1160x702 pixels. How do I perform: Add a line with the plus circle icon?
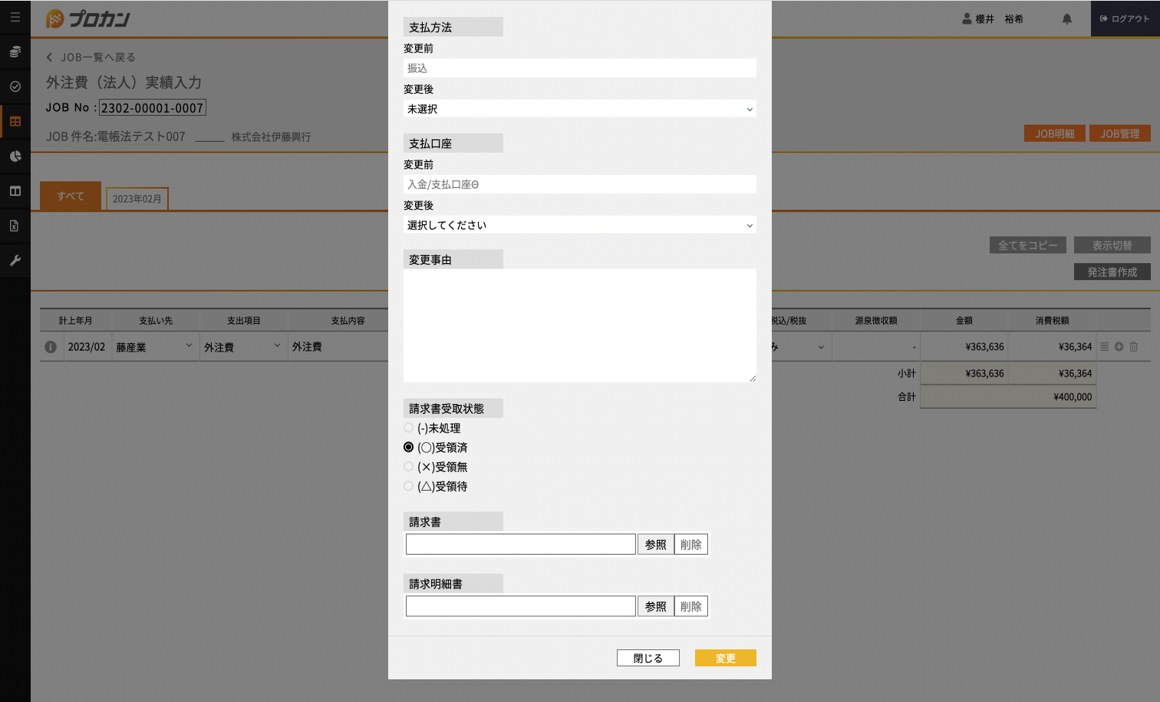pos(1119,346)
